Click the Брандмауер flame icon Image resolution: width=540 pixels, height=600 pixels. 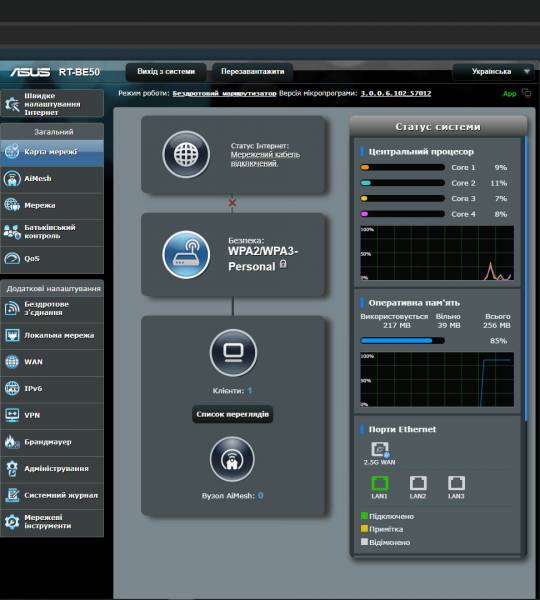click(12, 442)
